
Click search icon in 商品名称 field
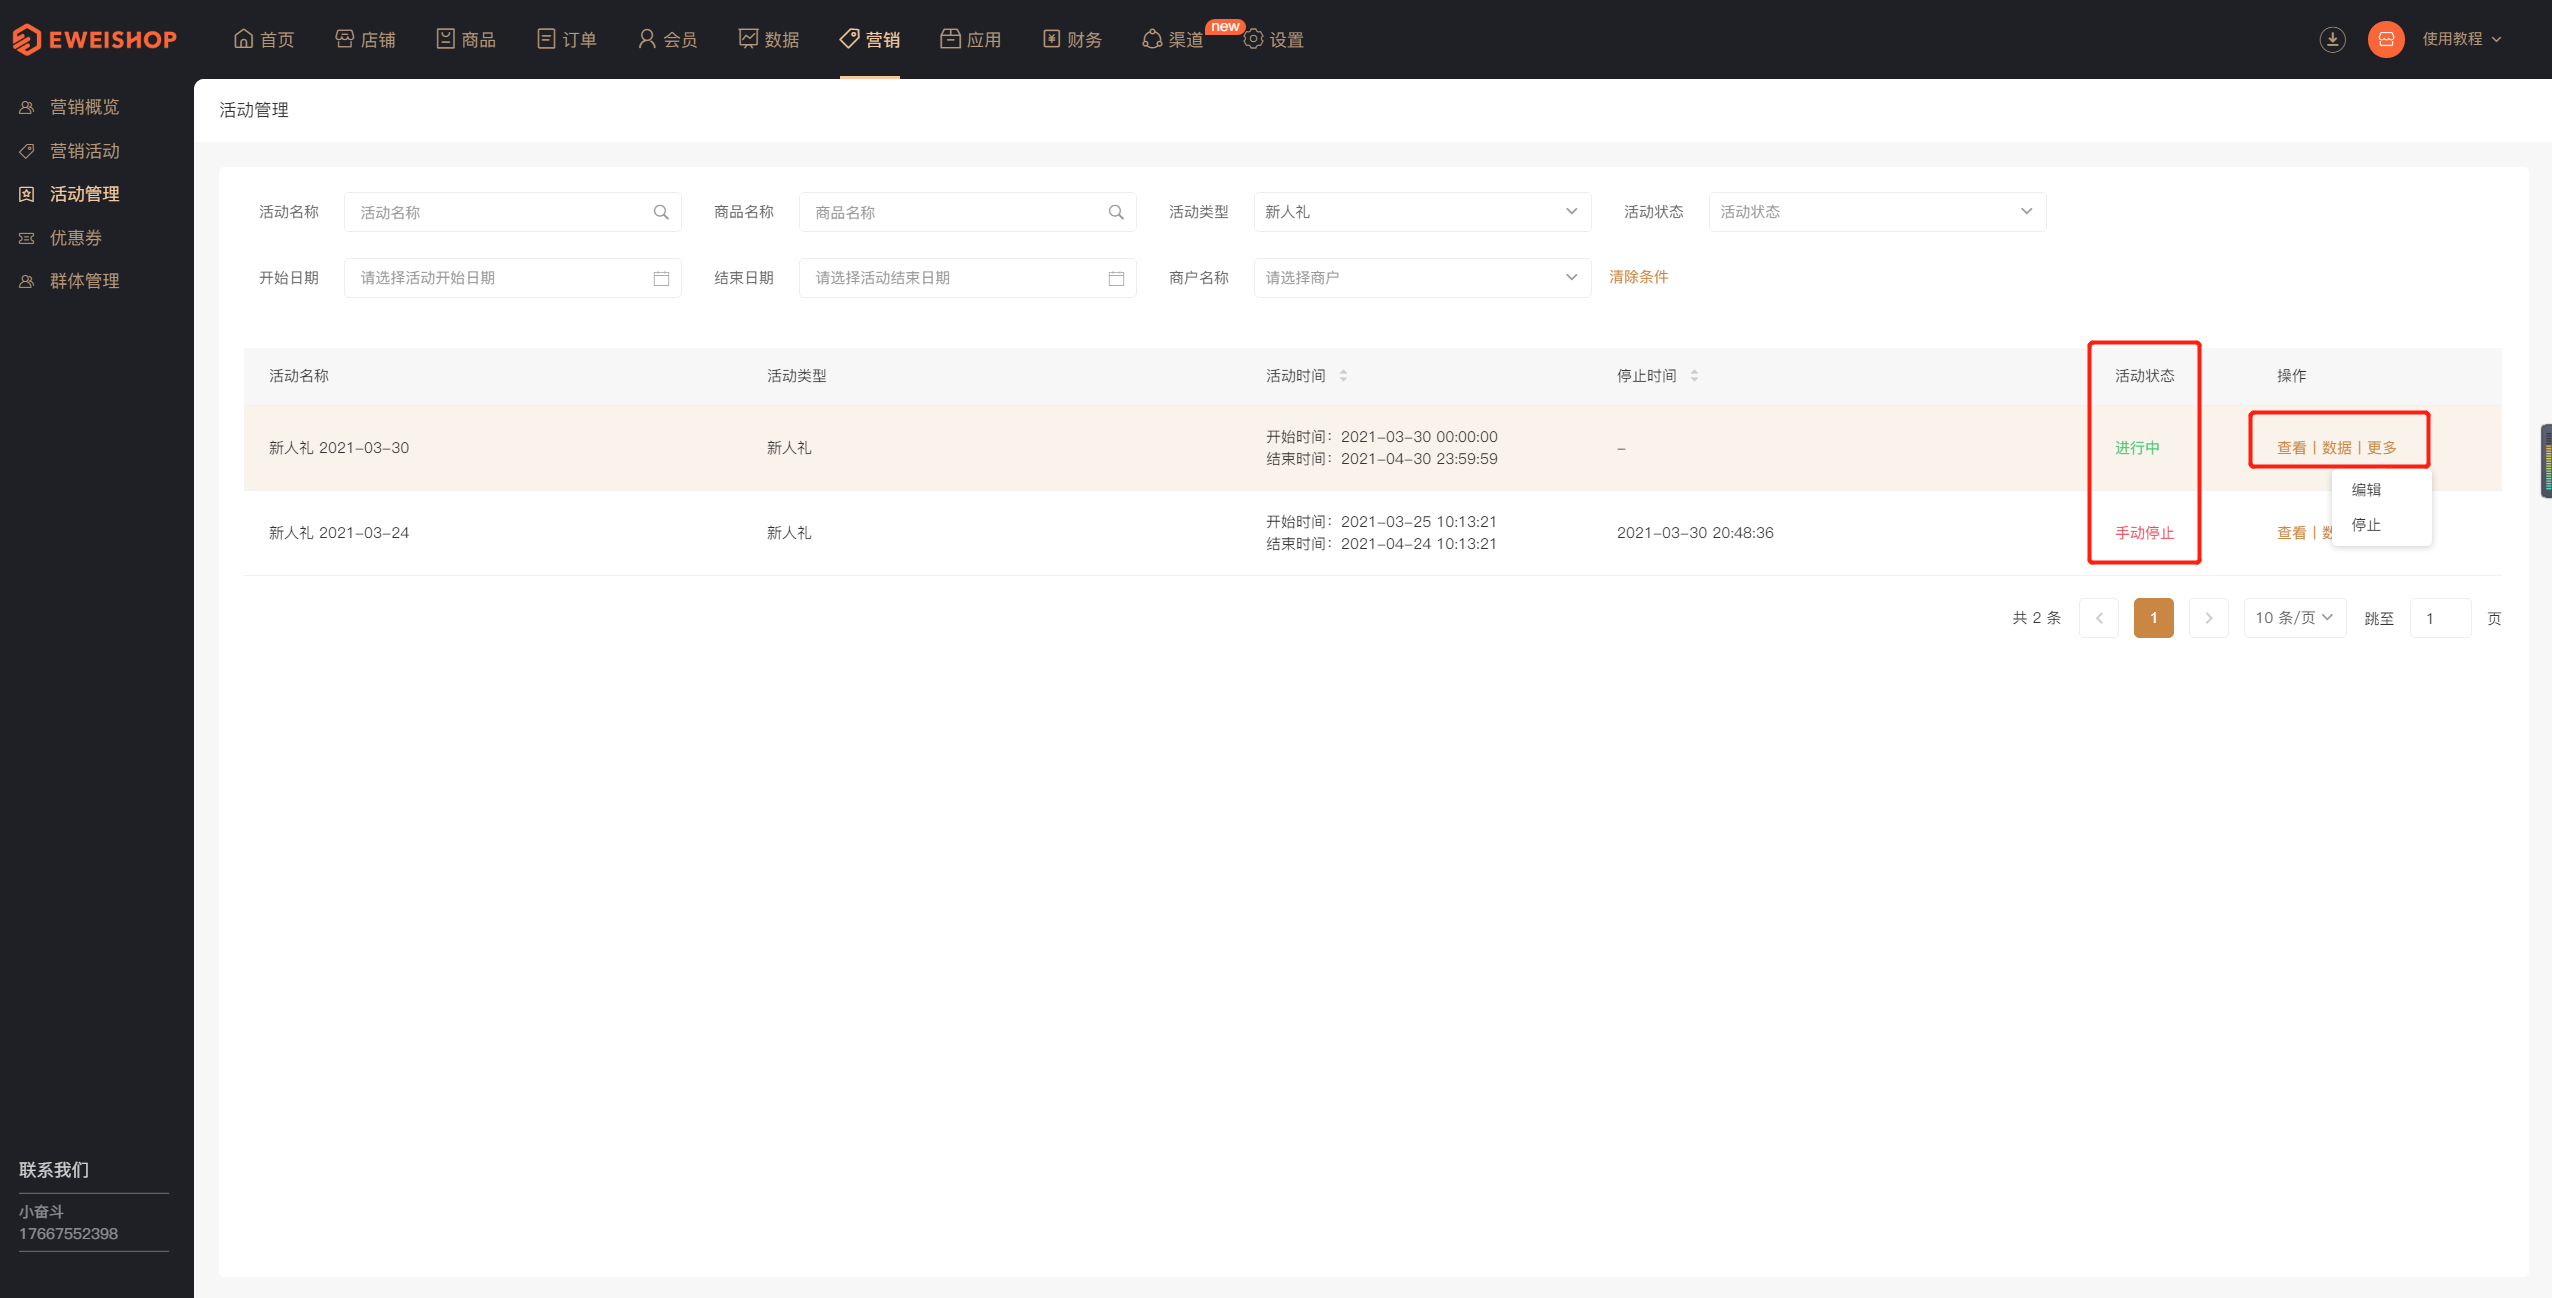(x=1116, y=212)
